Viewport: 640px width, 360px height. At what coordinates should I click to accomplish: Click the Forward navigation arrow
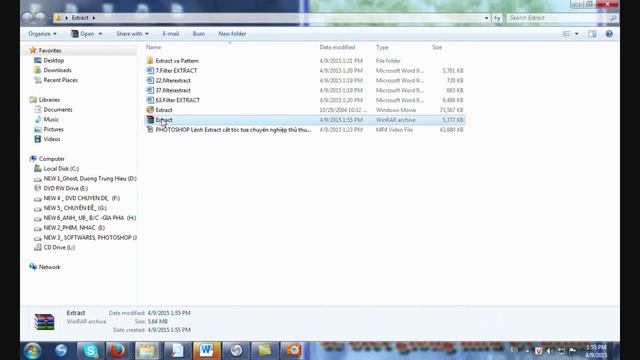(41, 18)
